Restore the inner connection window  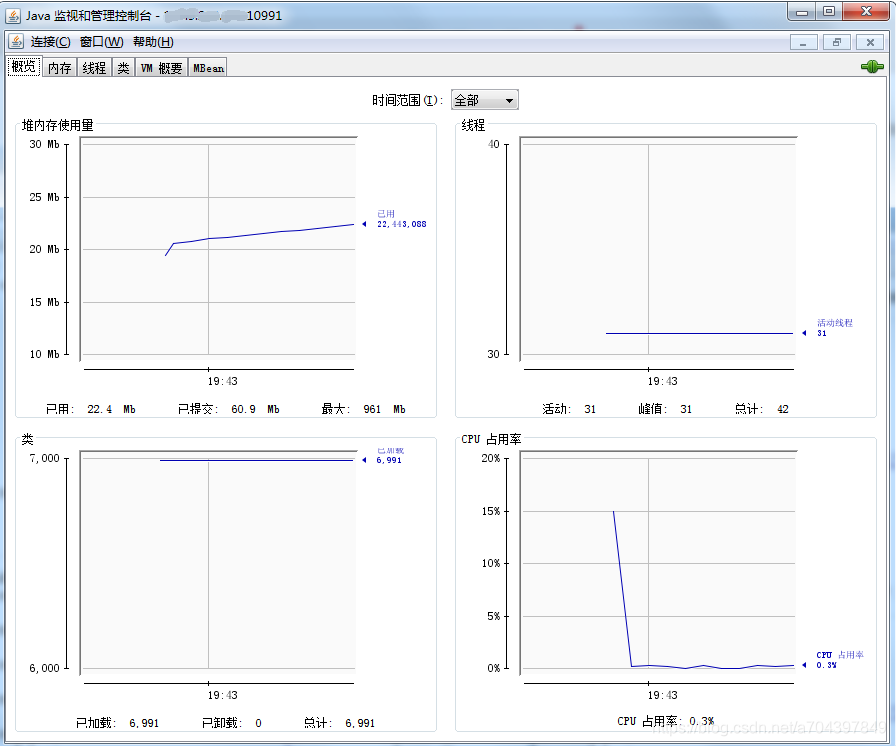[837, 42]
